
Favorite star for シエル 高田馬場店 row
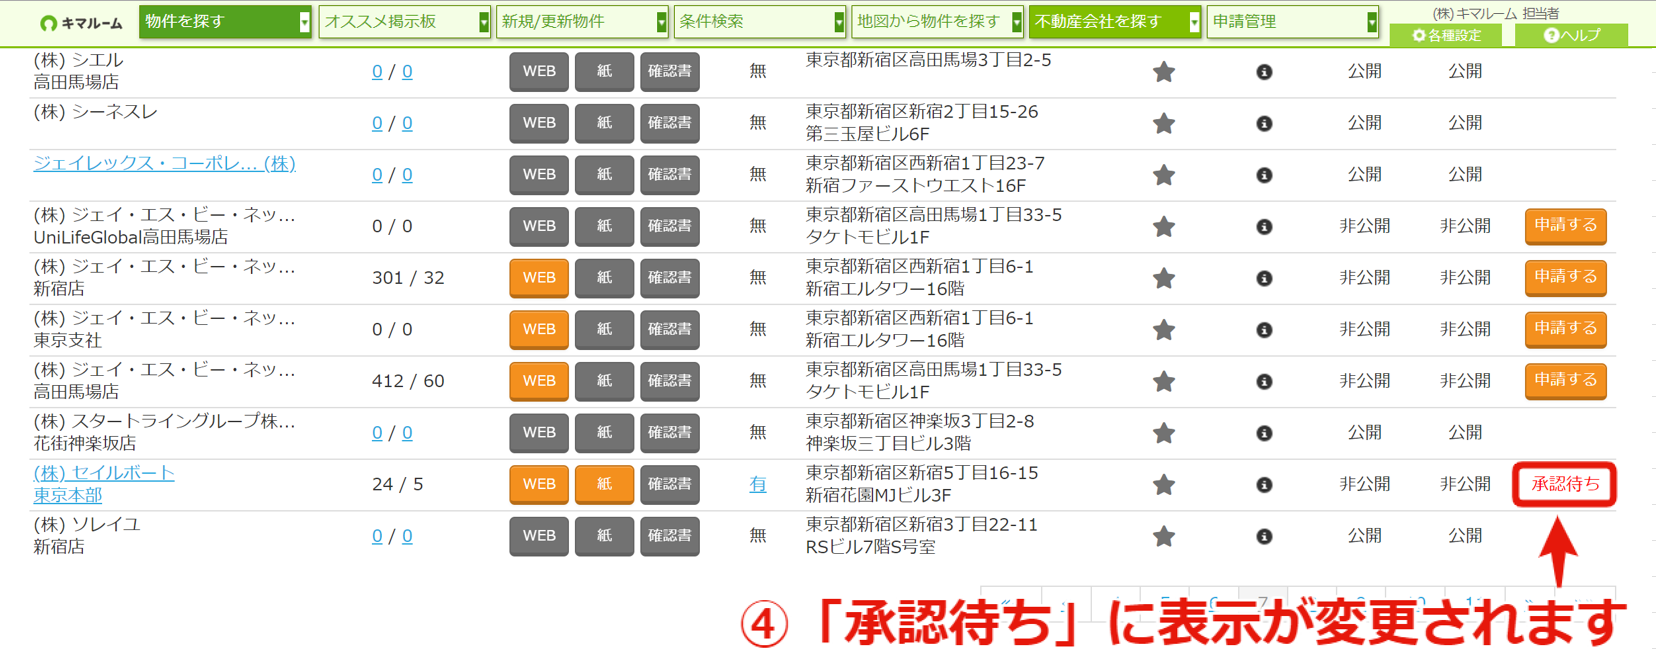(1163, 72)
